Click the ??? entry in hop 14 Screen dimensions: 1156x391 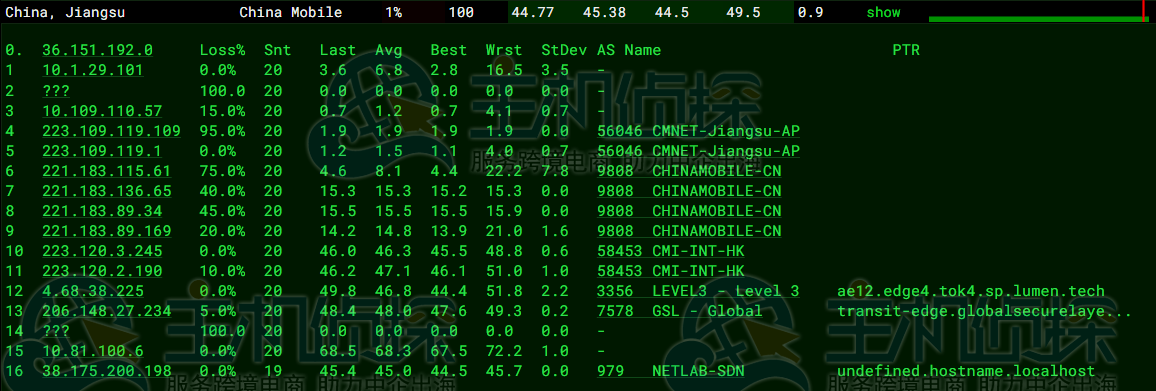[x=56, y=331]
